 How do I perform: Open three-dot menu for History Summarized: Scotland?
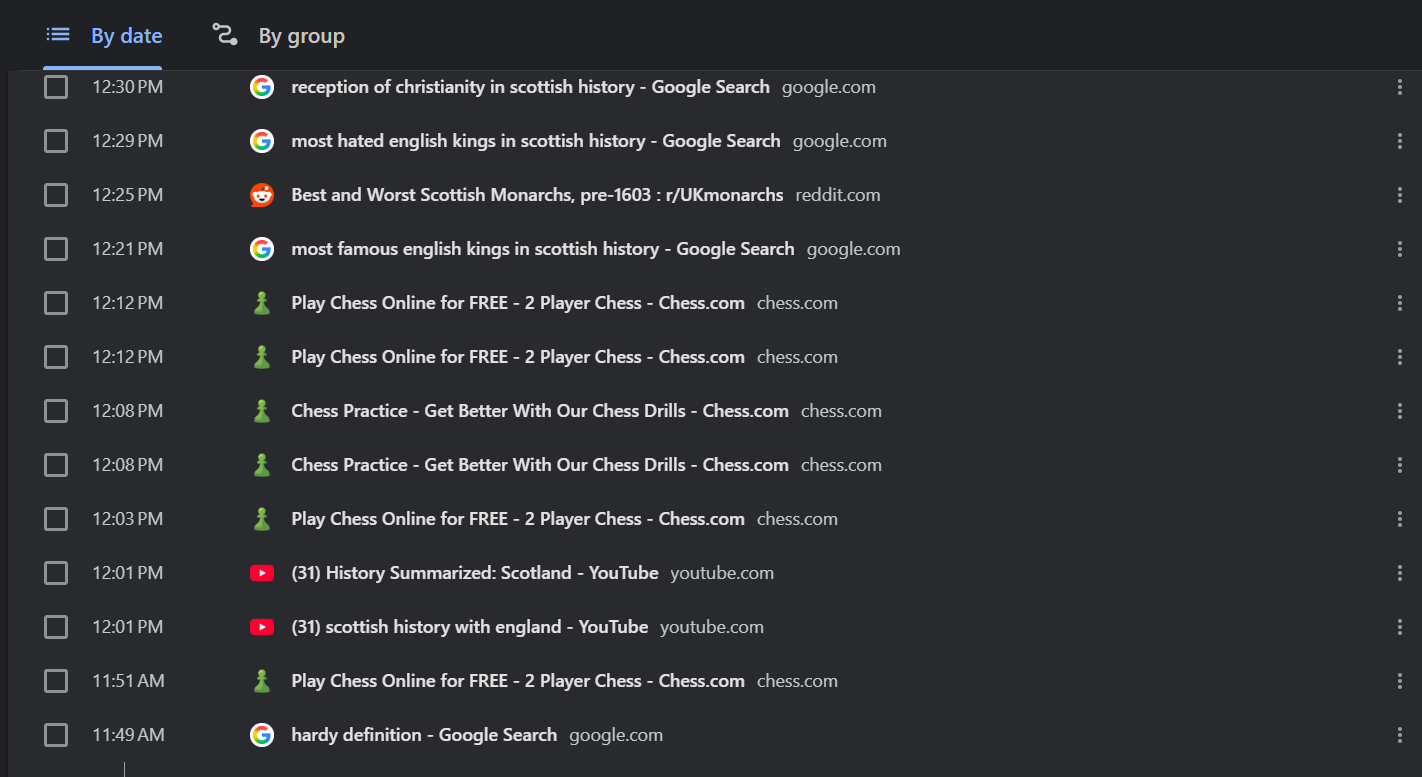pyautogui.click(x=1400, y=573)
